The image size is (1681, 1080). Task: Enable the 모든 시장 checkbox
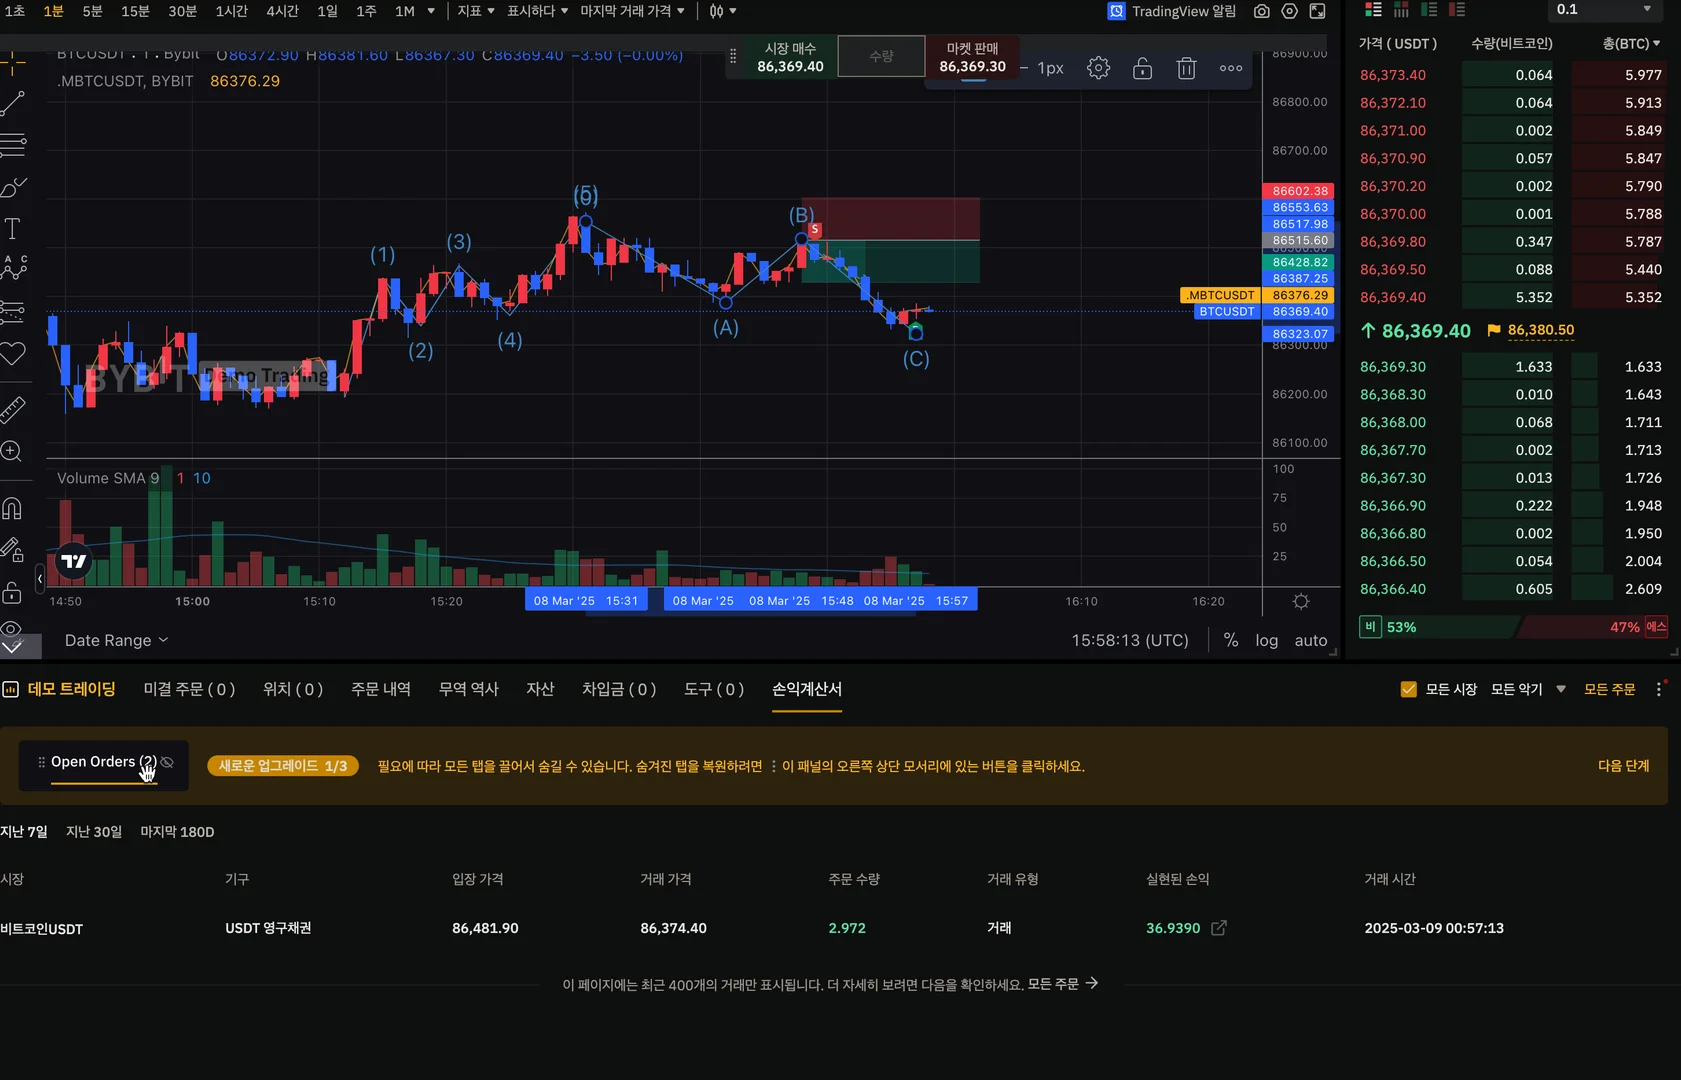pyautogui.click(x=1409, y=689)
